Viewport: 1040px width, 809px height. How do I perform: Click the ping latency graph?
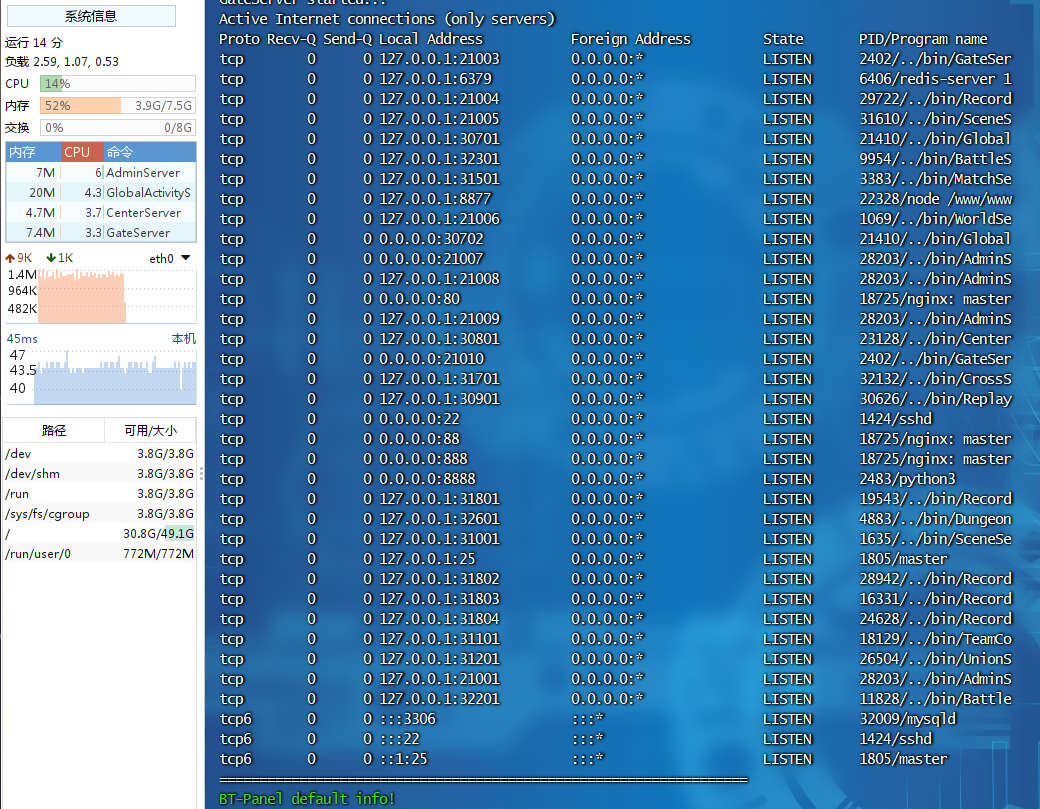tap(115, 376)
